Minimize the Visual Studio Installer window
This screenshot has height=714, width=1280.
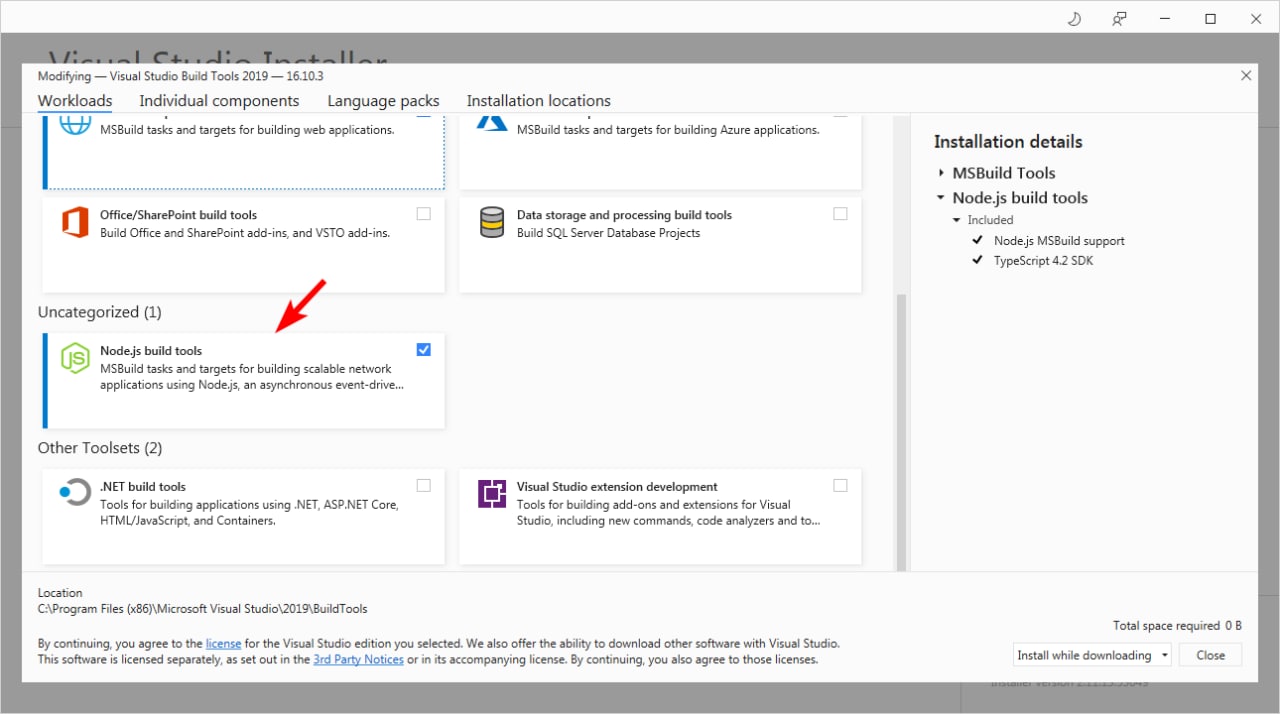tap(1165, 18)
